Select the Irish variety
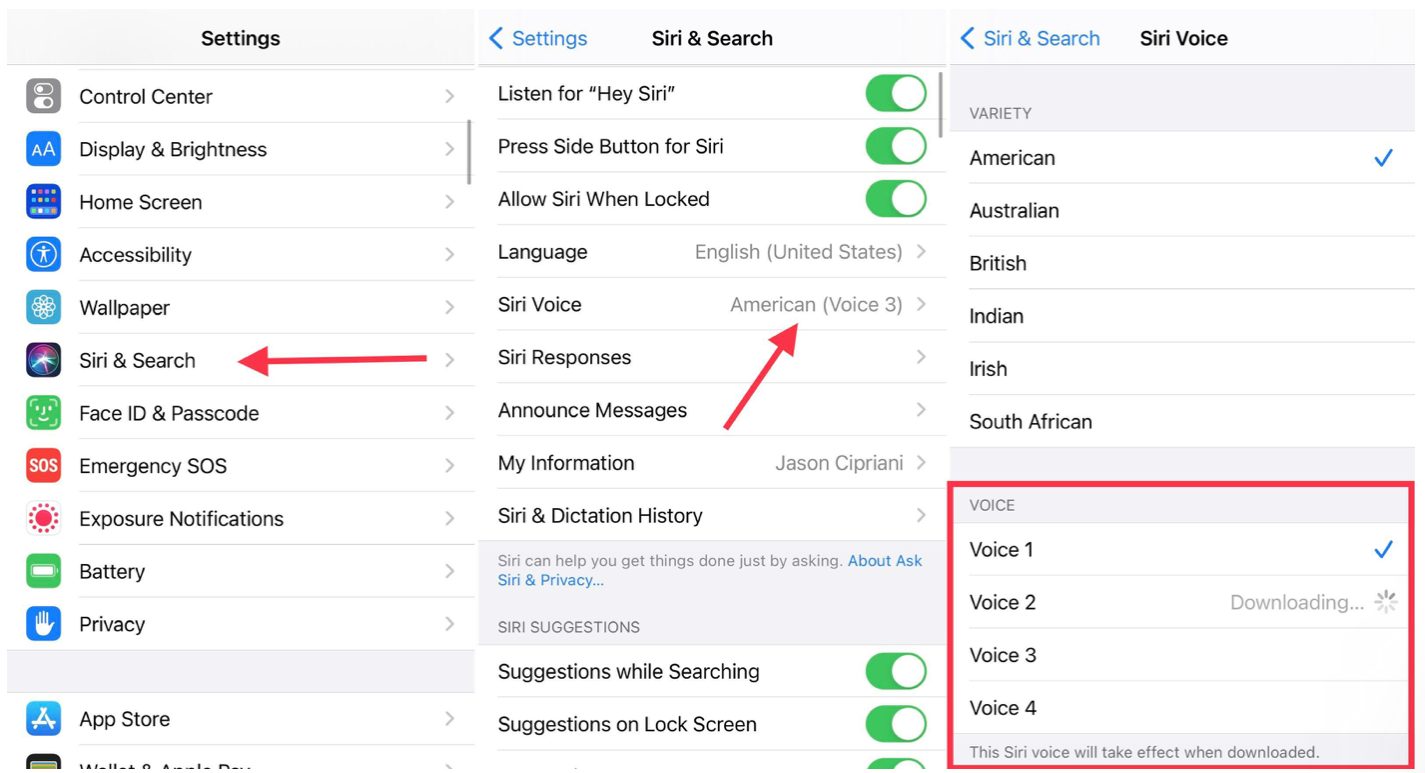Screen dimensions: 1425x773 point(1183,369)
